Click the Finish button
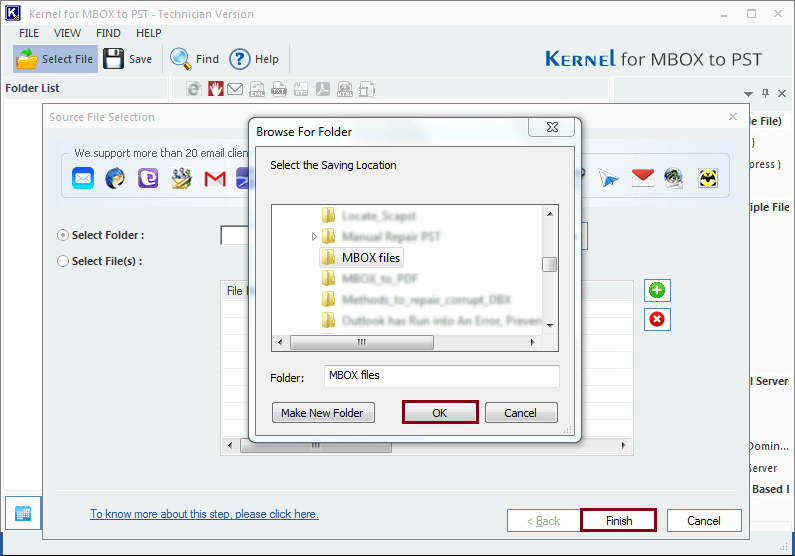Screen dimensions: 795x556 (619, 521)
